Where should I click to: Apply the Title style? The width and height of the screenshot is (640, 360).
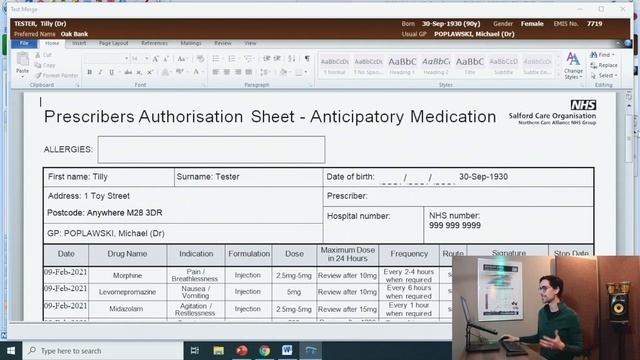pyautogui.click(x=470, y=66)
